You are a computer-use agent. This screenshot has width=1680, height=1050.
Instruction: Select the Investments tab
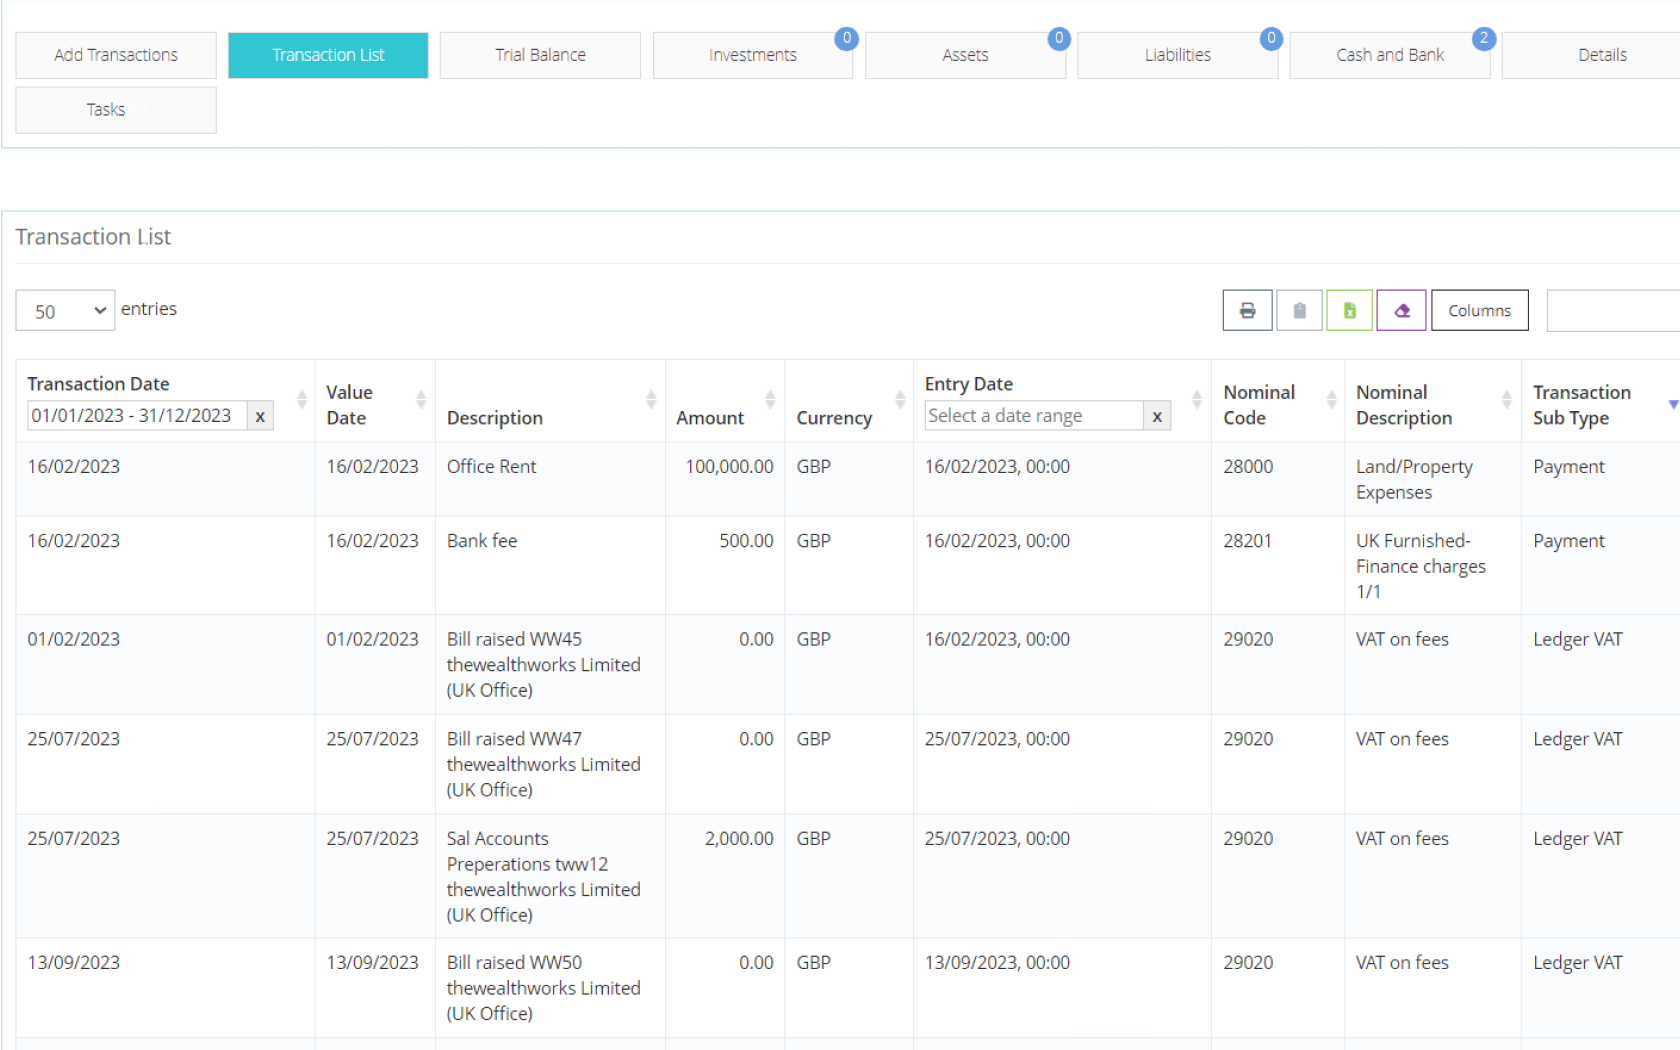(752, 55)
